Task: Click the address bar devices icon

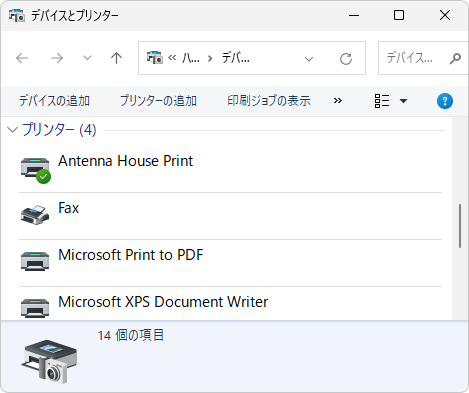Action: [x=155, y=58]
